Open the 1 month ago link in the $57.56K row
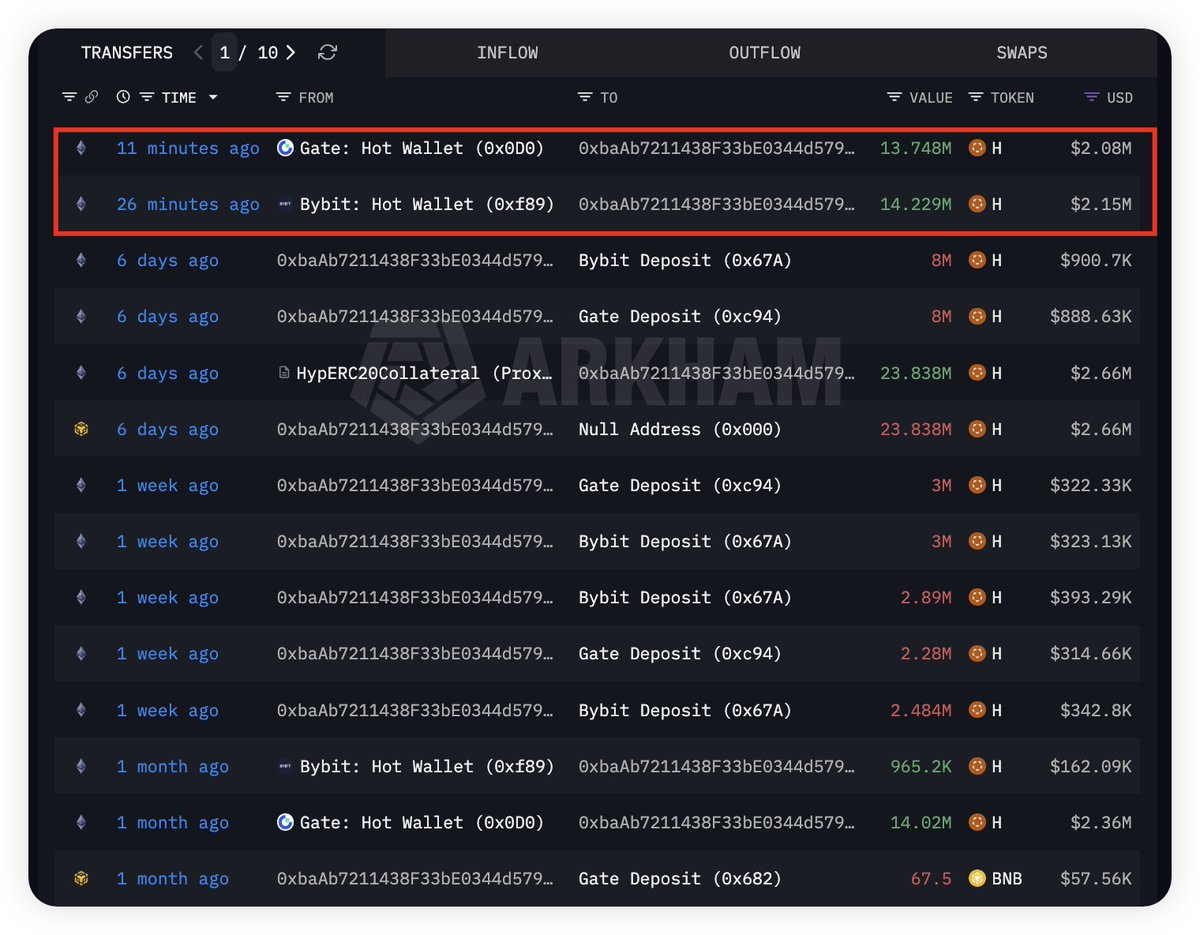The width and height of the screenshot is (1200, 935). click(x=173, y=878)
